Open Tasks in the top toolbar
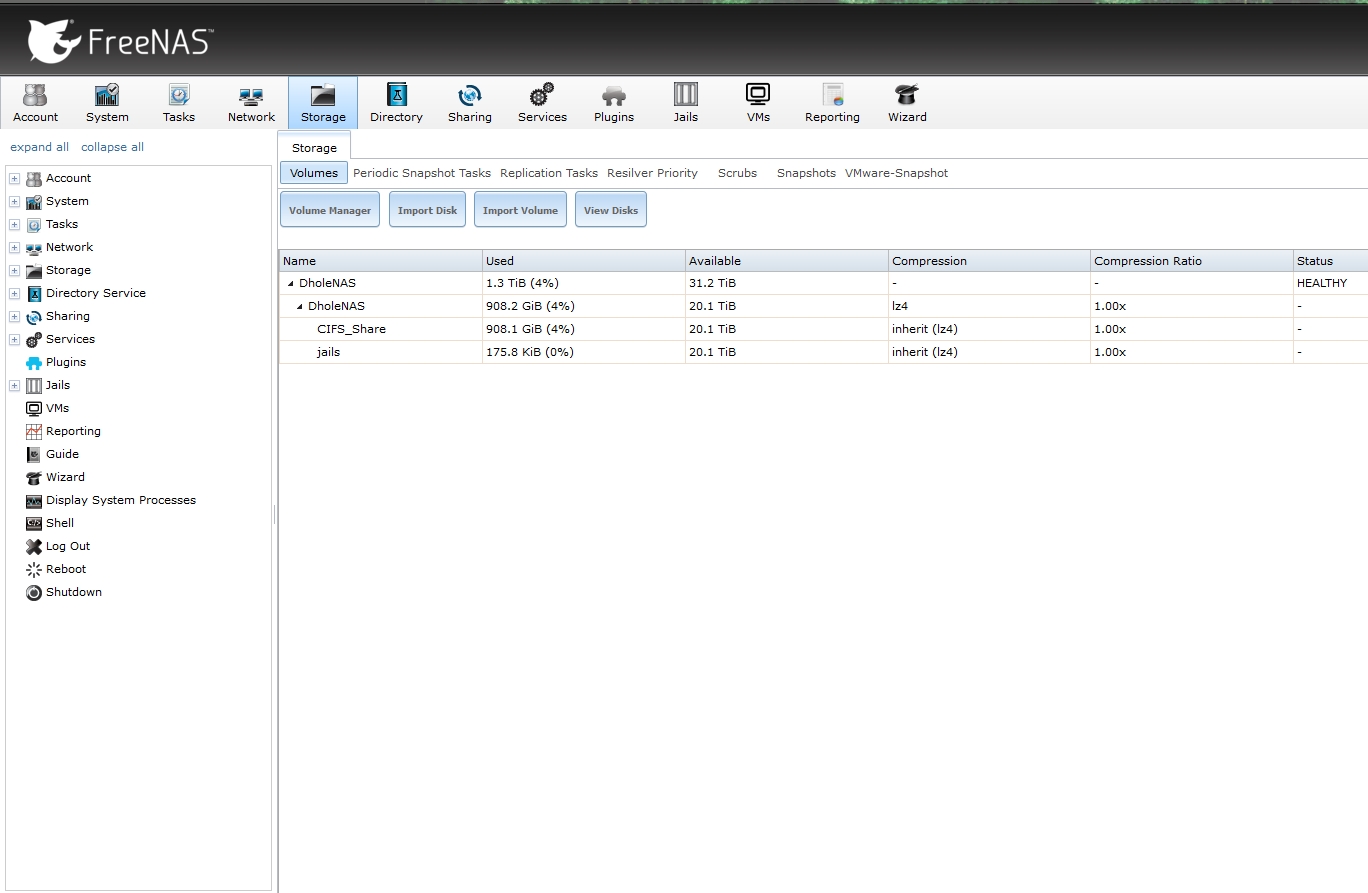 click(x=179, y=103)
